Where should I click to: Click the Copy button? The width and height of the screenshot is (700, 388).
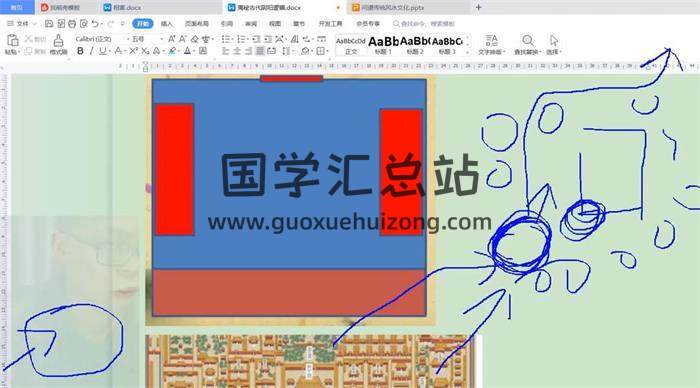[35, 51]
